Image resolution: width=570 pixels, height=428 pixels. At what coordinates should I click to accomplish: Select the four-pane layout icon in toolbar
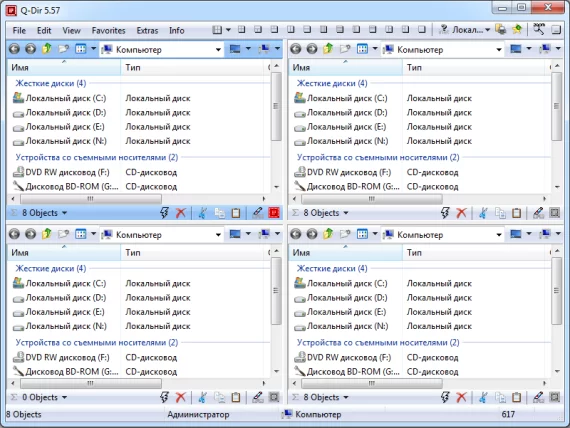pyautogui.click(x=217, y=30)
